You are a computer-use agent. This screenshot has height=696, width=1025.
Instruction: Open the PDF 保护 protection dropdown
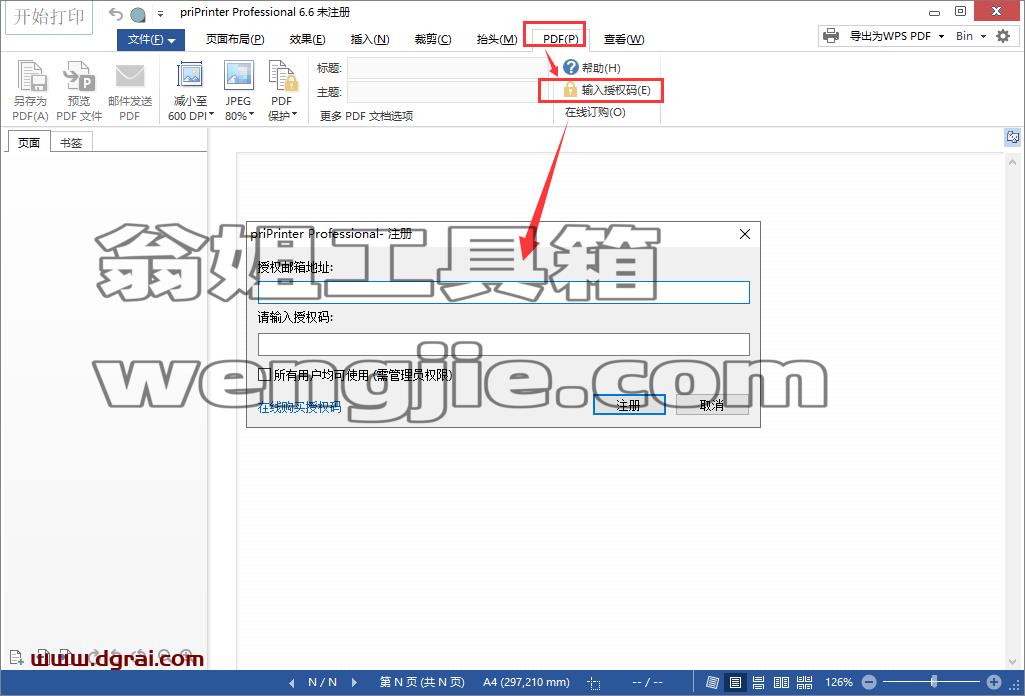pyautogui.click(x=282, y=90)
